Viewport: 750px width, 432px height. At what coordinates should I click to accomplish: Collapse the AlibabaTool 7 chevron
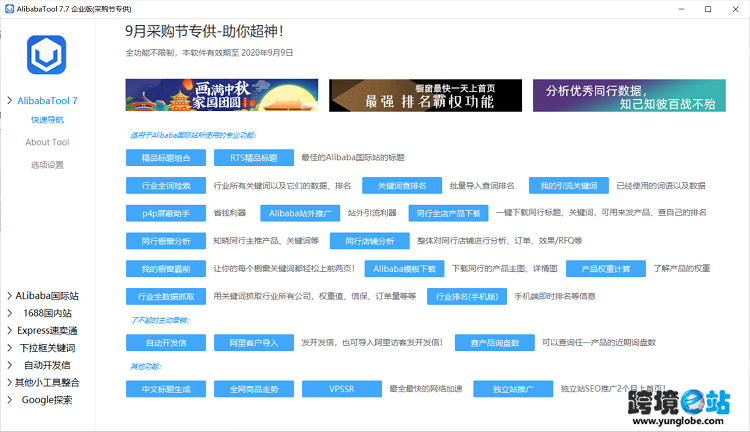(10, 100)
